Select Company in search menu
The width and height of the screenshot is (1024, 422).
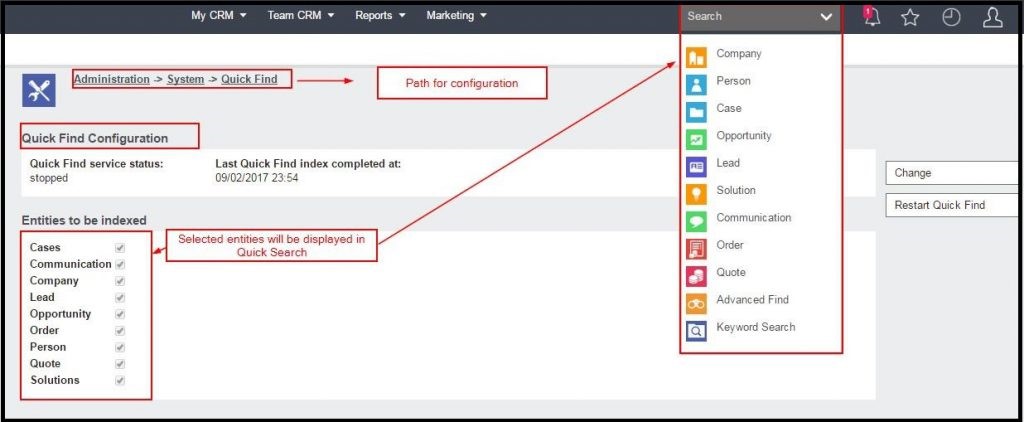click(739, 54)
